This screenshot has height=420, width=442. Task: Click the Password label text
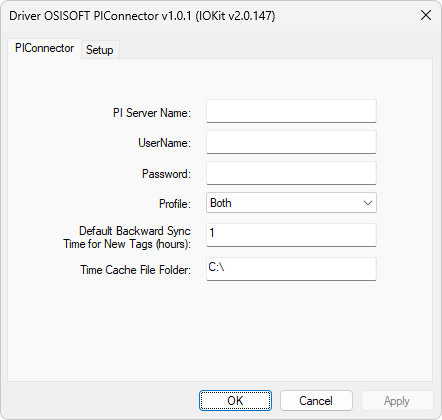166,174
